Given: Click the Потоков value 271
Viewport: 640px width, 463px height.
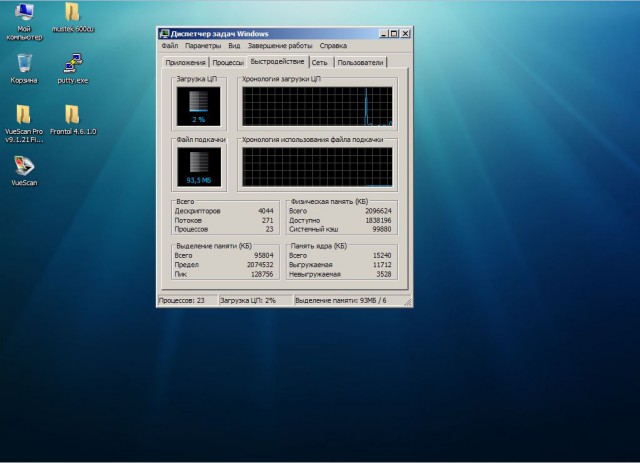Looking at the screenshot, I should tap(268, 220).
